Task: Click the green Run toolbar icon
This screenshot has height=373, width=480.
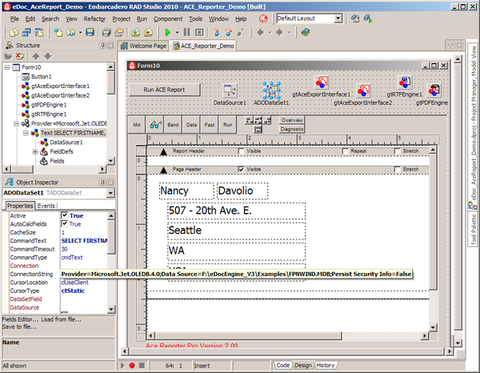Action: tap(168, 32)
